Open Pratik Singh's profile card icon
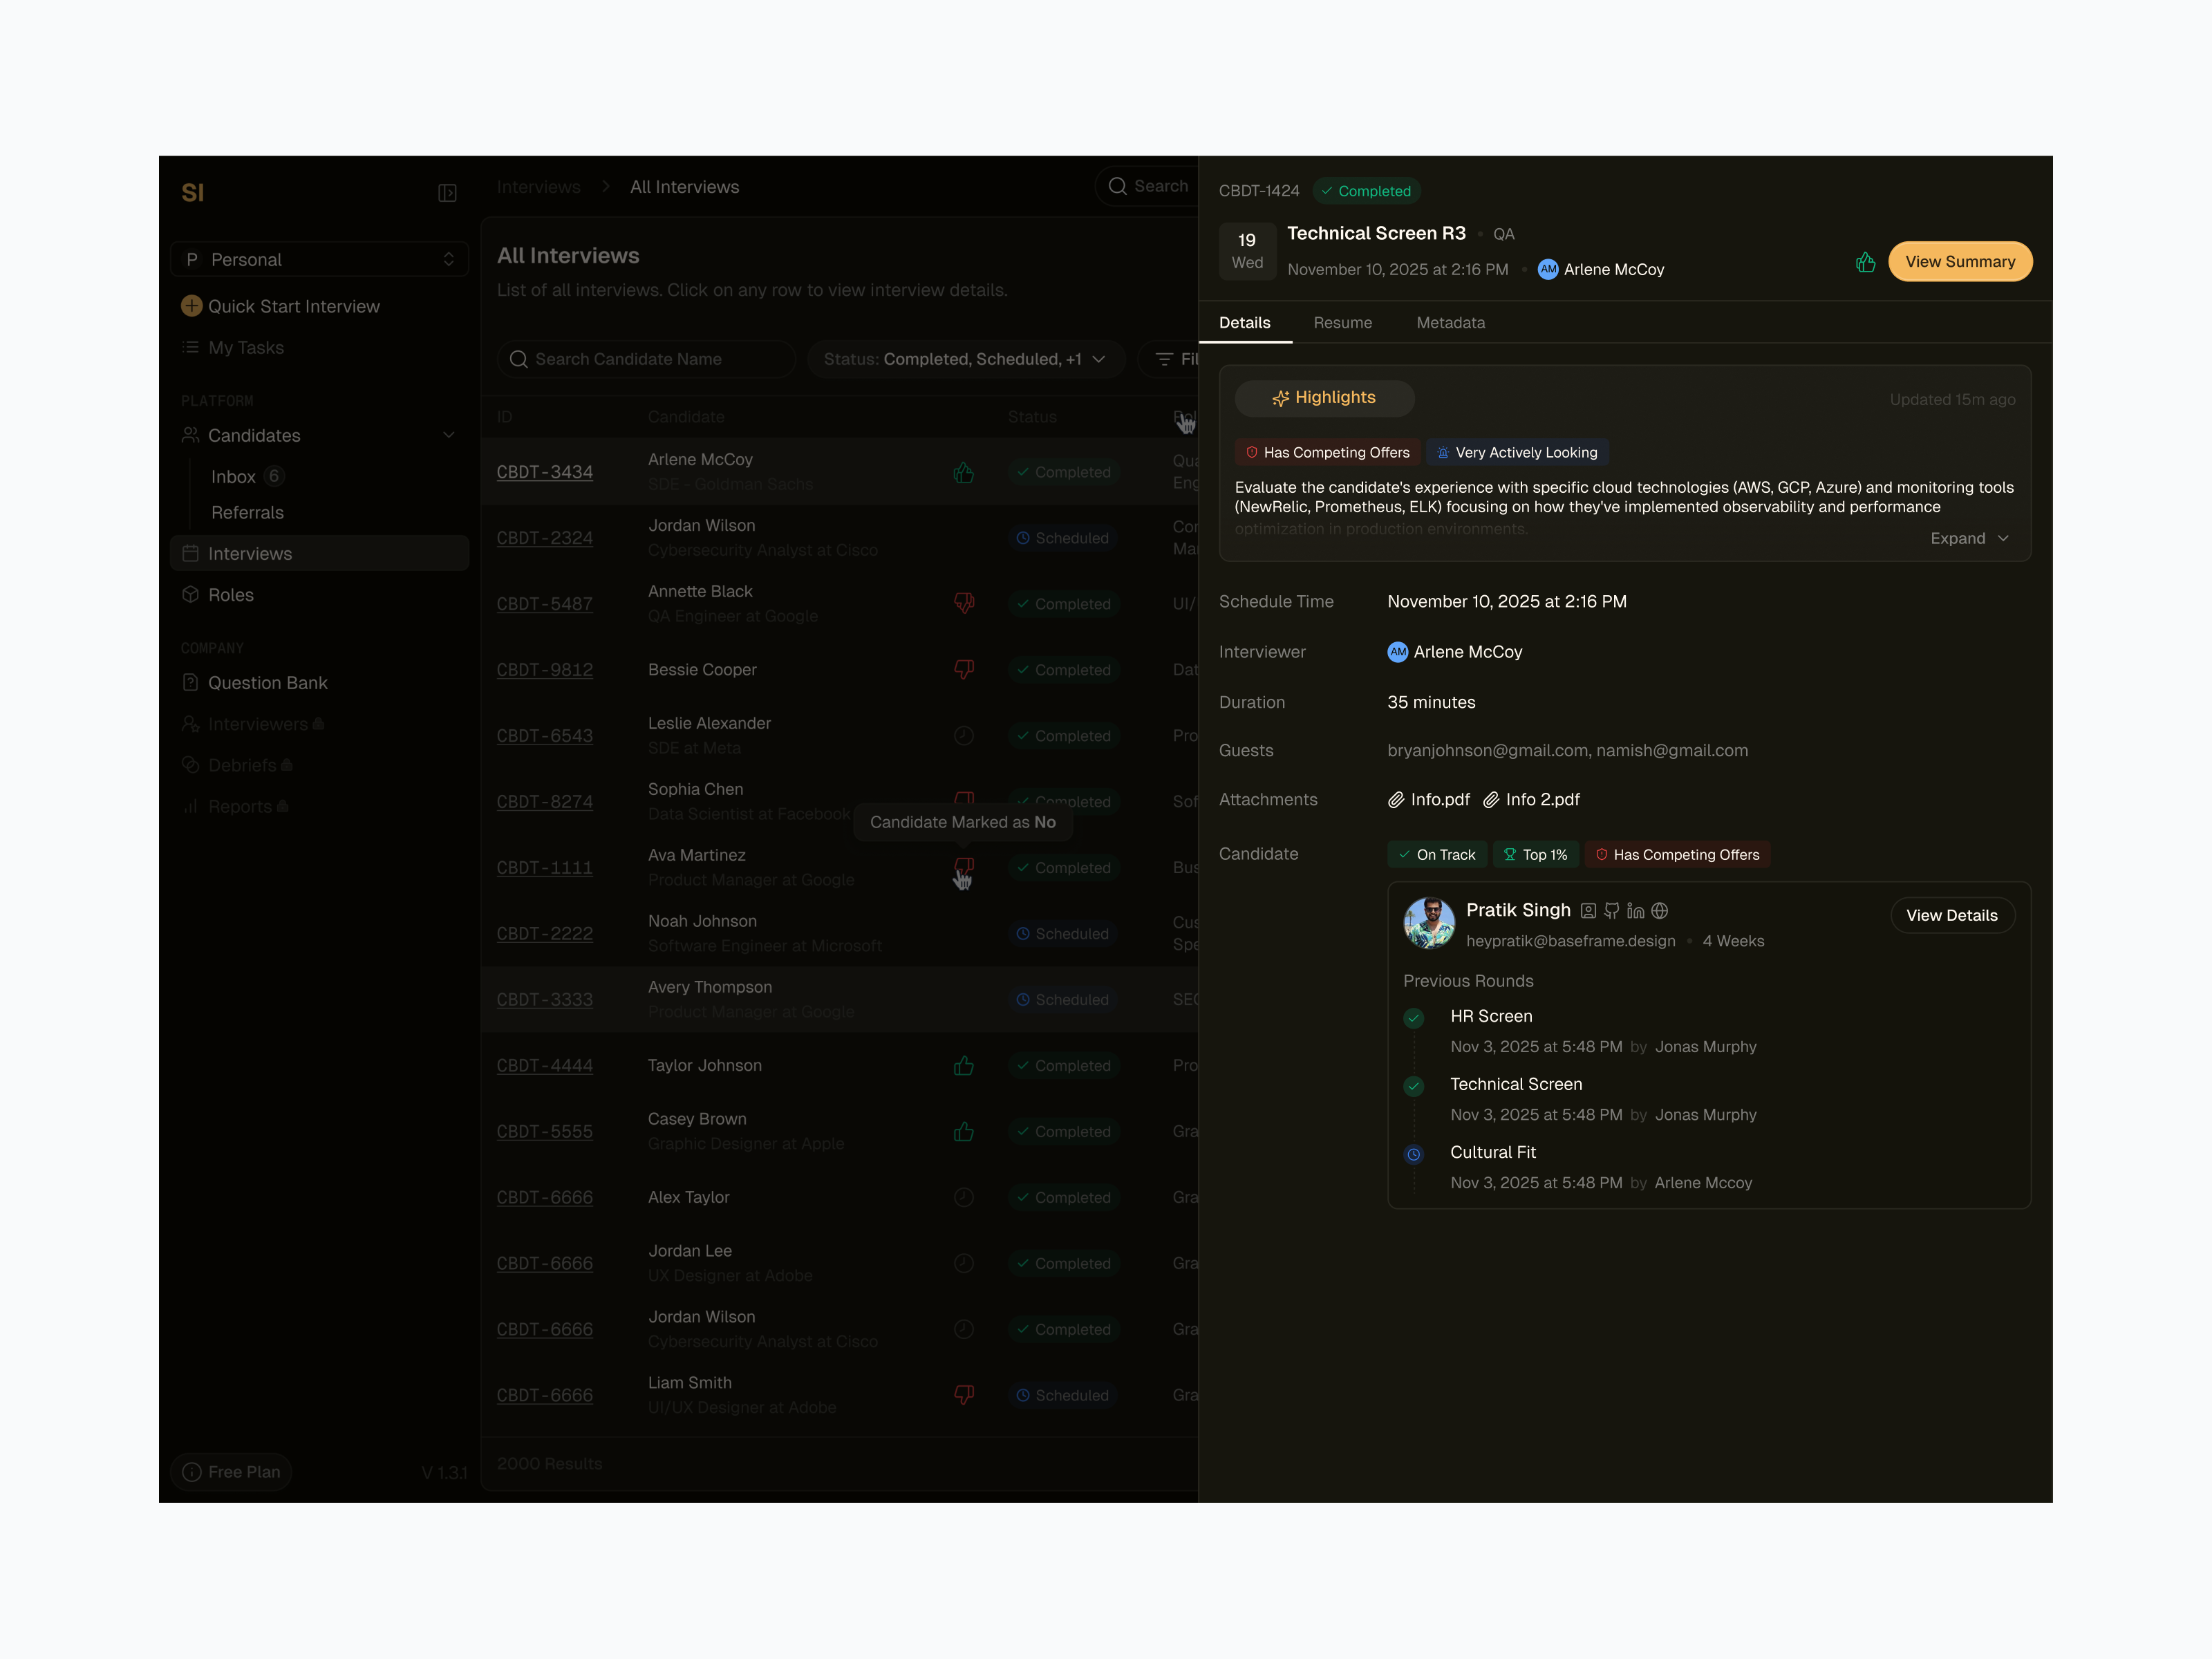 1588,910
